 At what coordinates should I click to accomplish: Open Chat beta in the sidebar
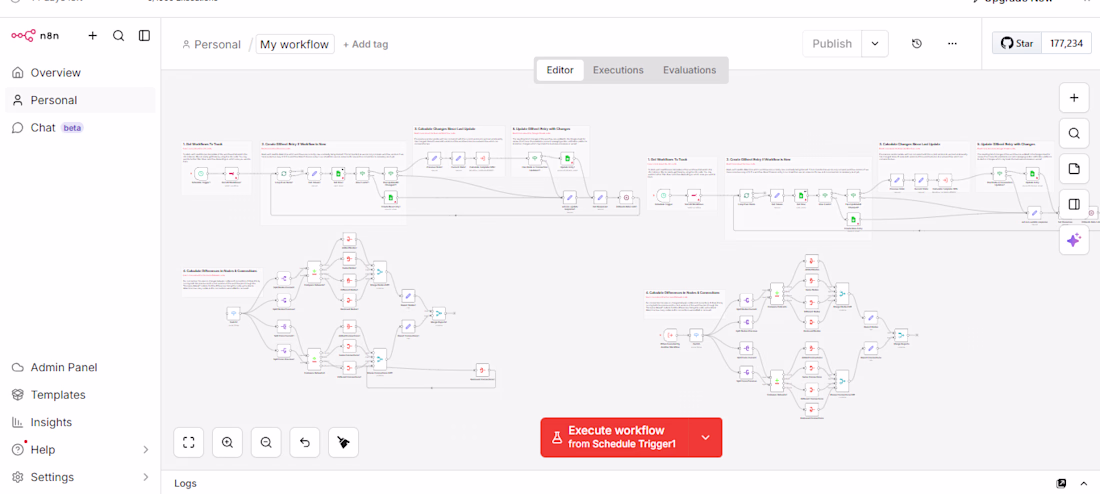coord(80,128)
